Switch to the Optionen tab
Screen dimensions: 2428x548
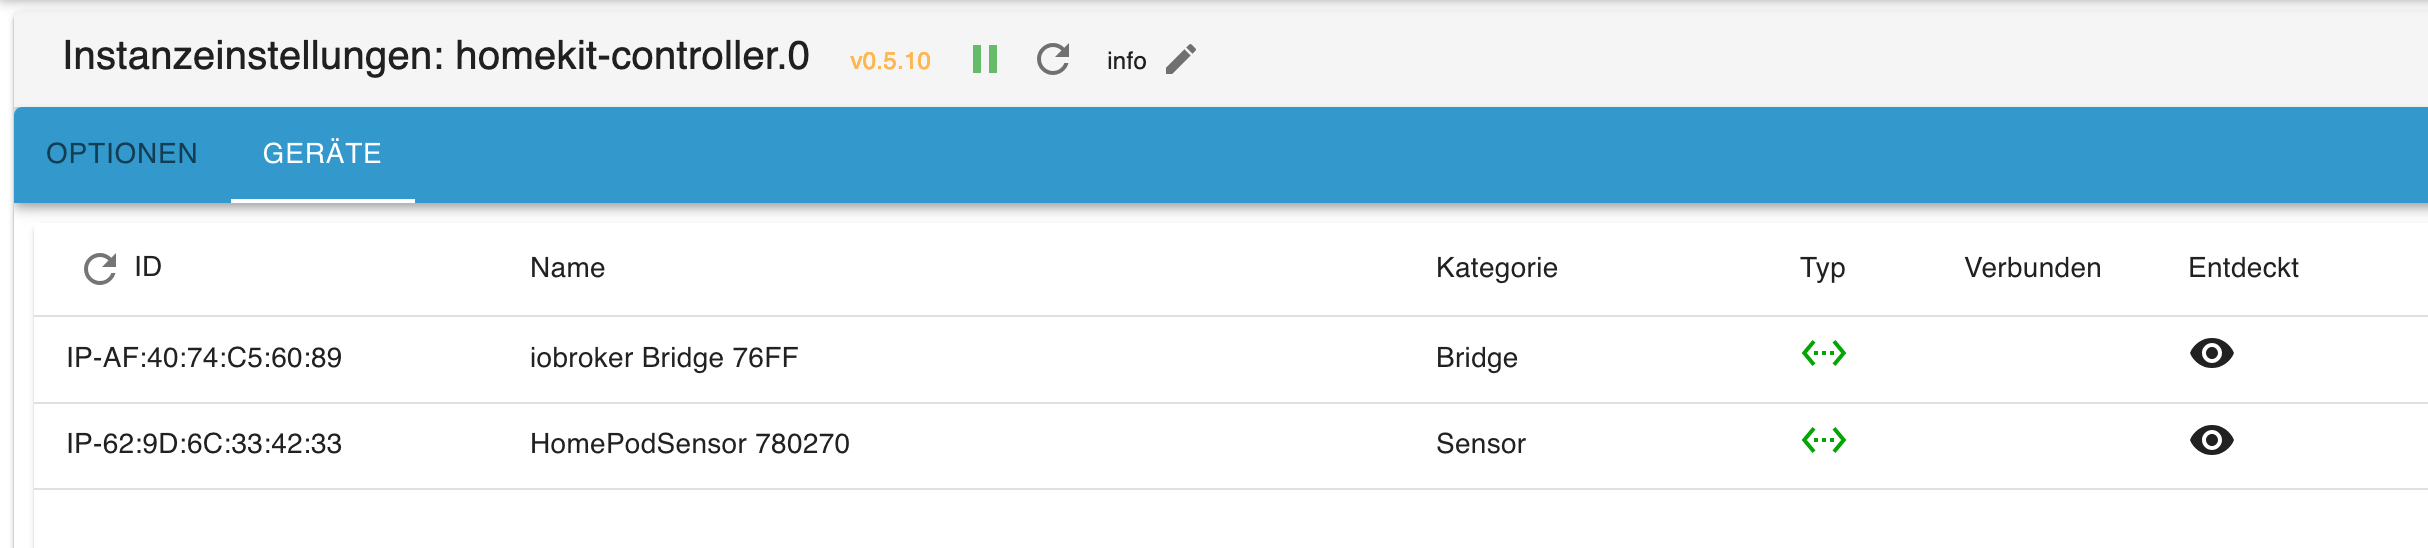[x=122, y=154]
